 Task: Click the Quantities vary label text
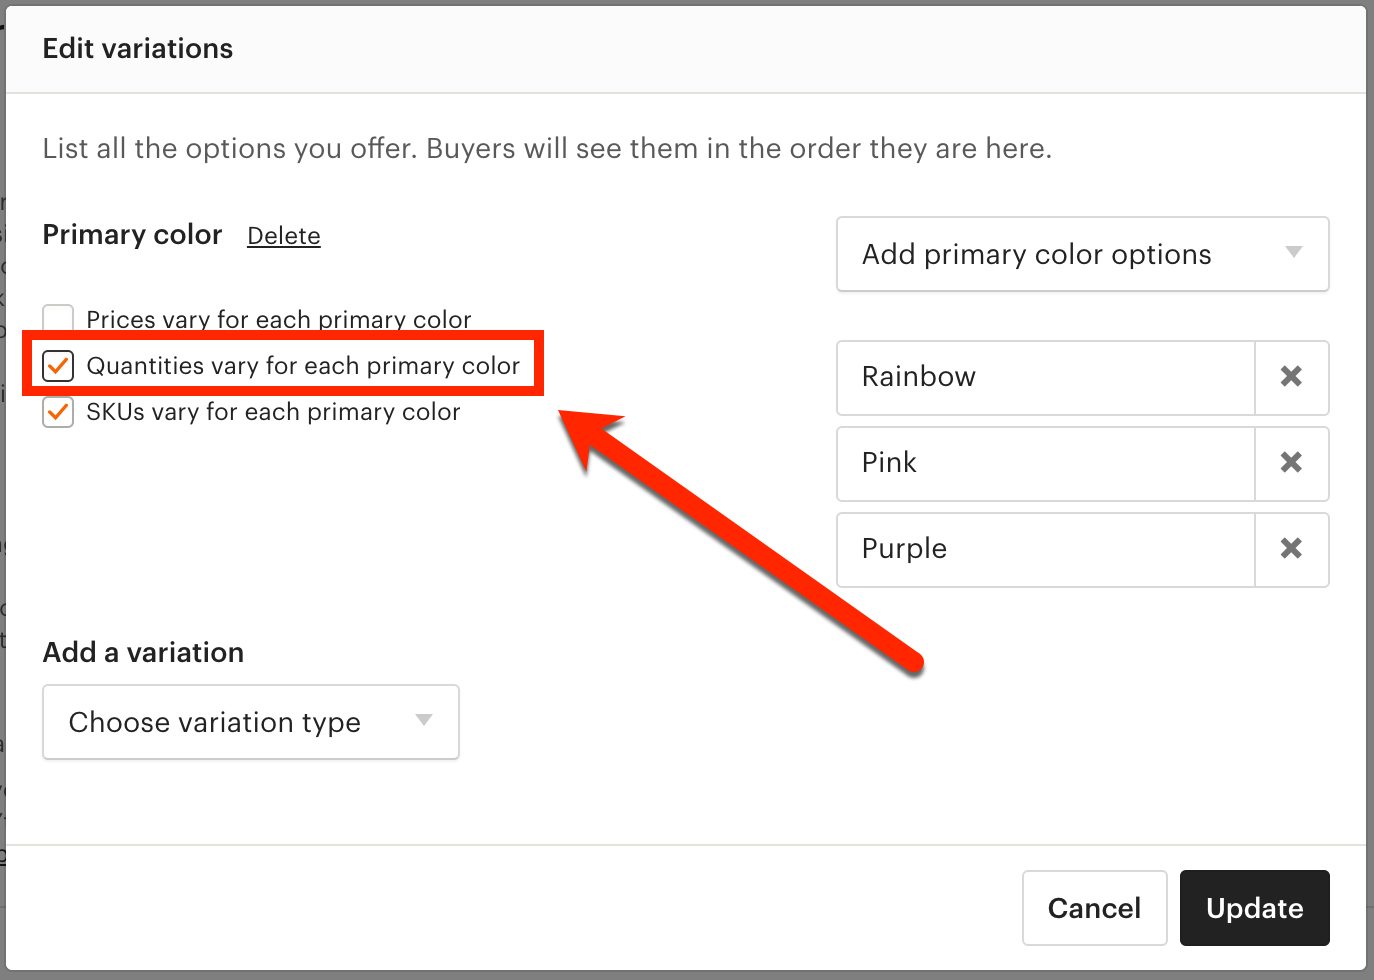(303, 366)
